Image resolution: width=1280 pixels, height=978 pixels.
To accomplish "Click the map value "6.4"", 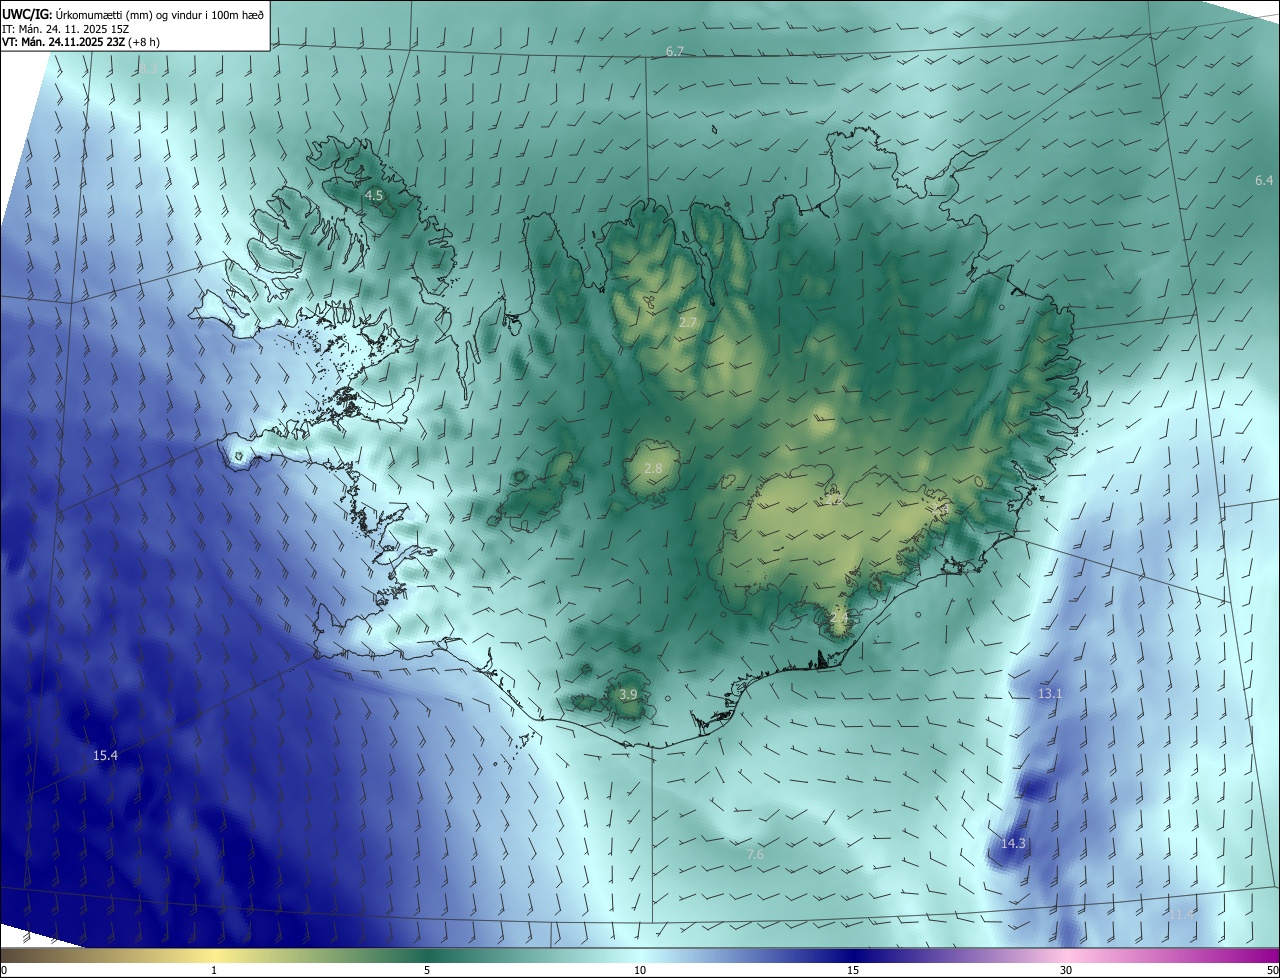I will click(x=1264, y=181).
